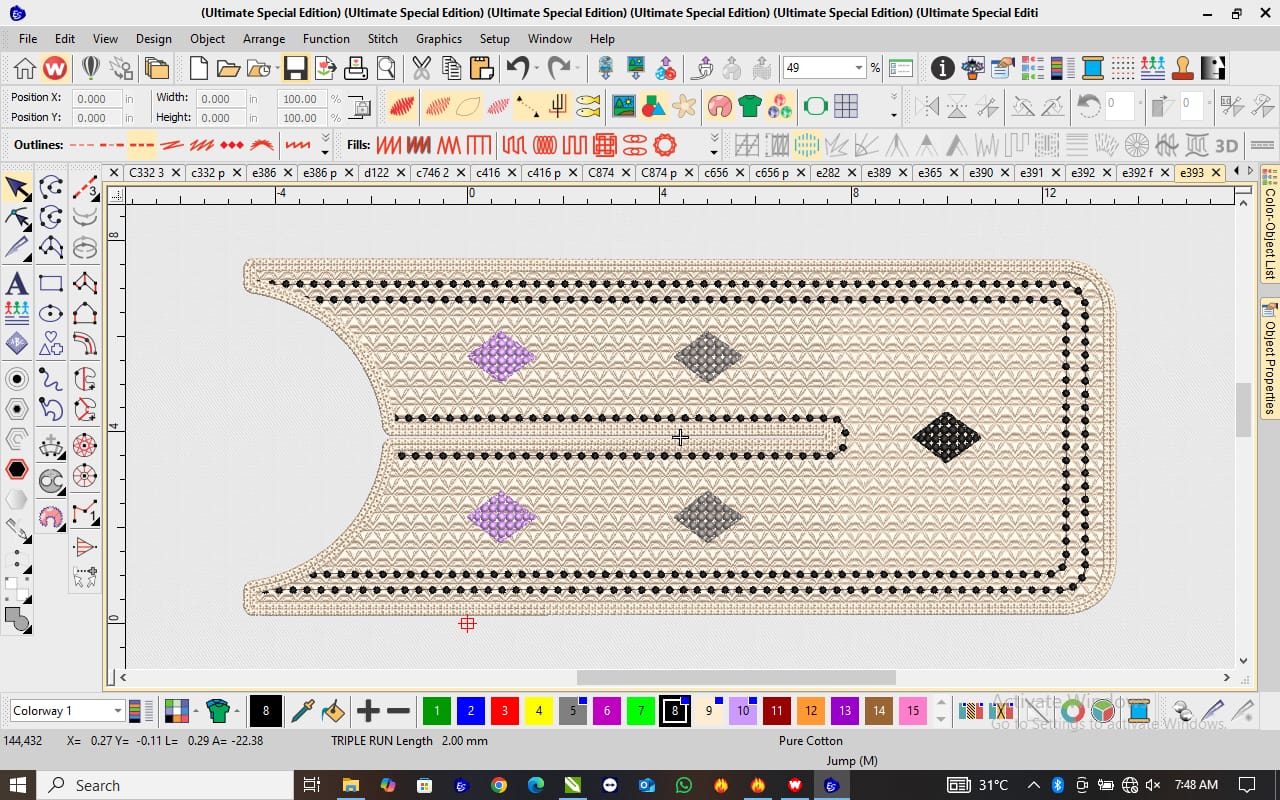Print the design using the printer icon
The image size is (1280, 800).
[356, 68]
